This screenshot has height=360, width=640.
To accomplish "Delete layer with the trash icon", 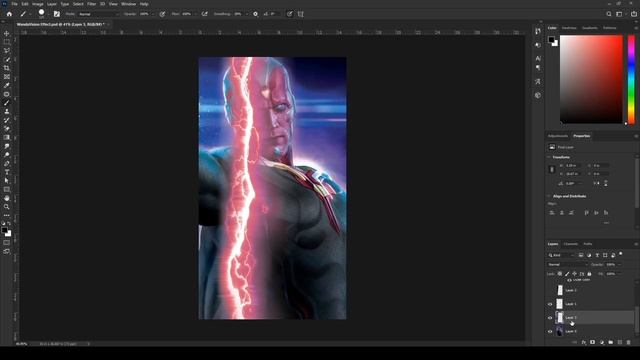I will tap(629, 342).
